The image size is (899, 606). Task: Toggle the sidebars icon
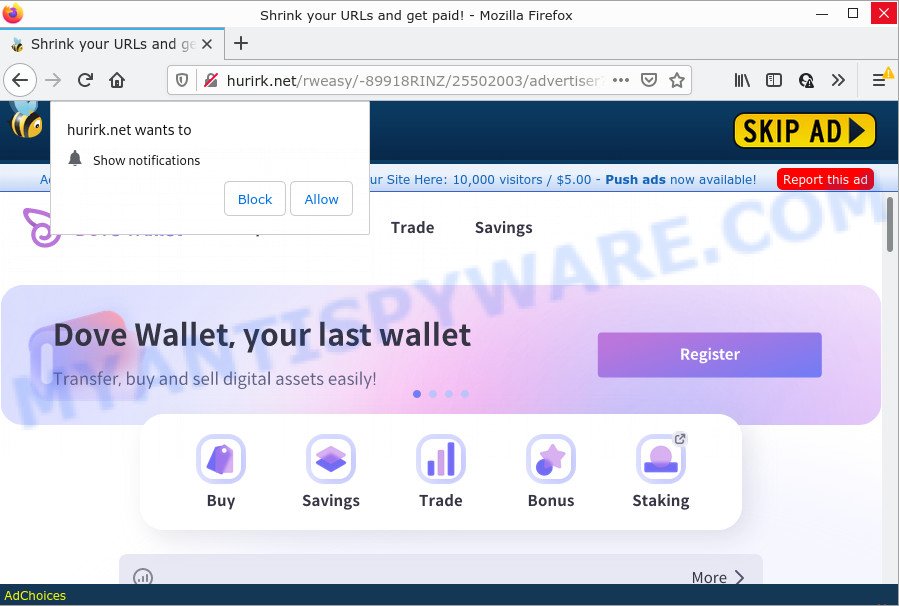pos(773,80)
